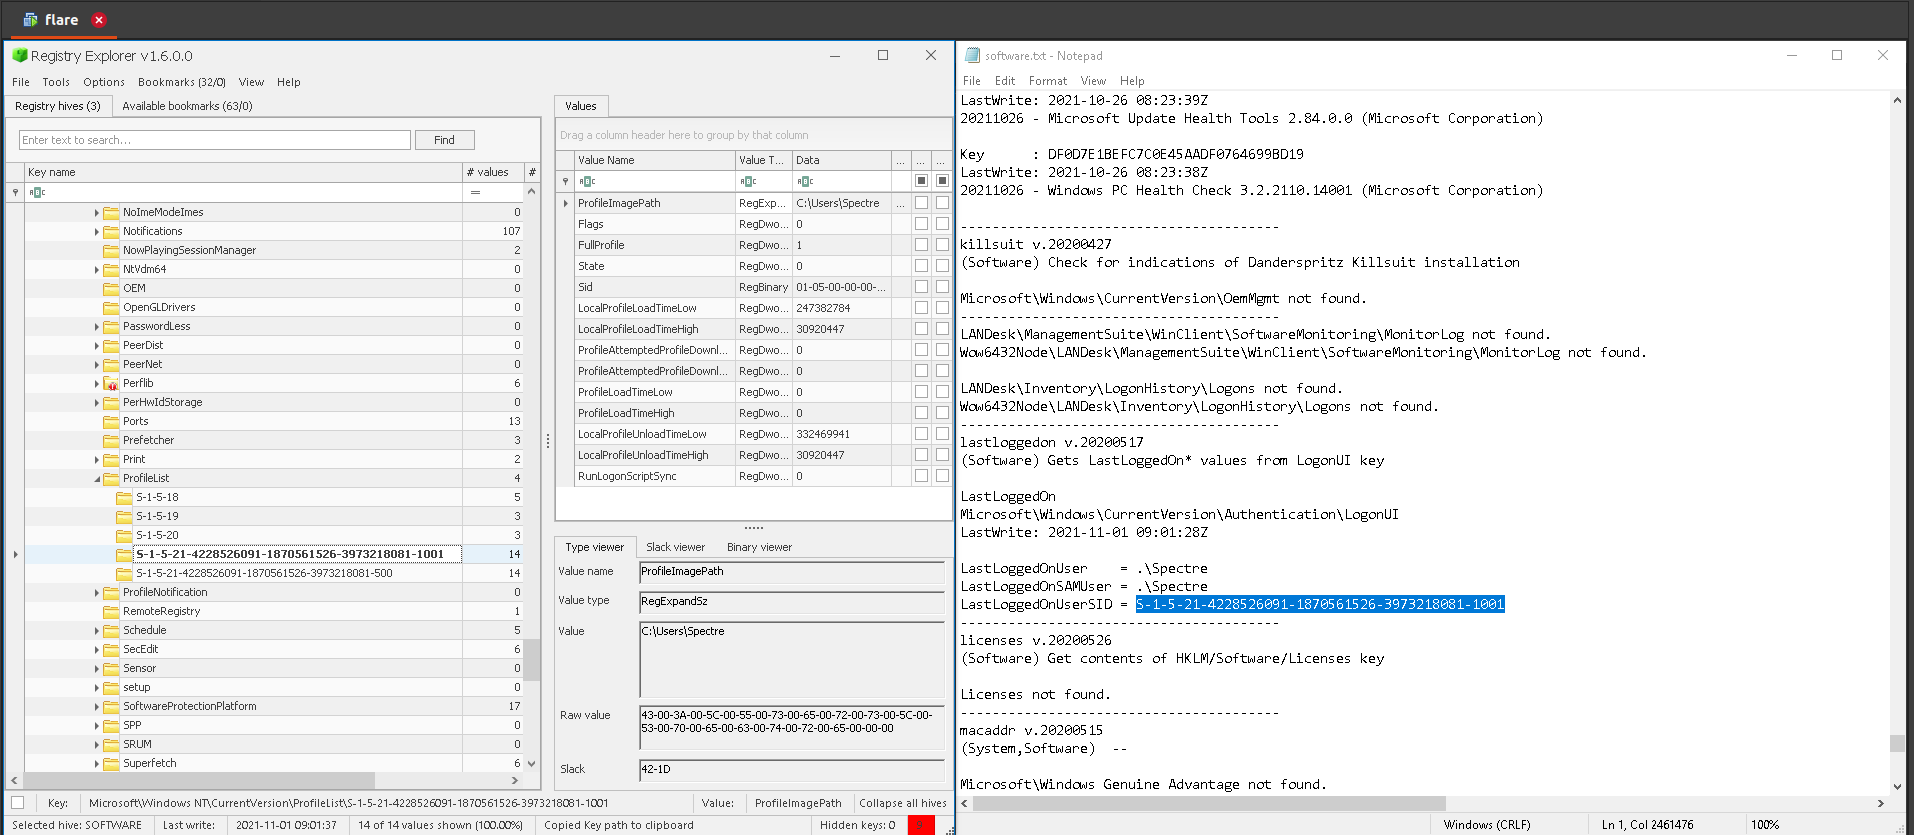Click the key tree horizontal scrollbar thumb

[199, 780]
